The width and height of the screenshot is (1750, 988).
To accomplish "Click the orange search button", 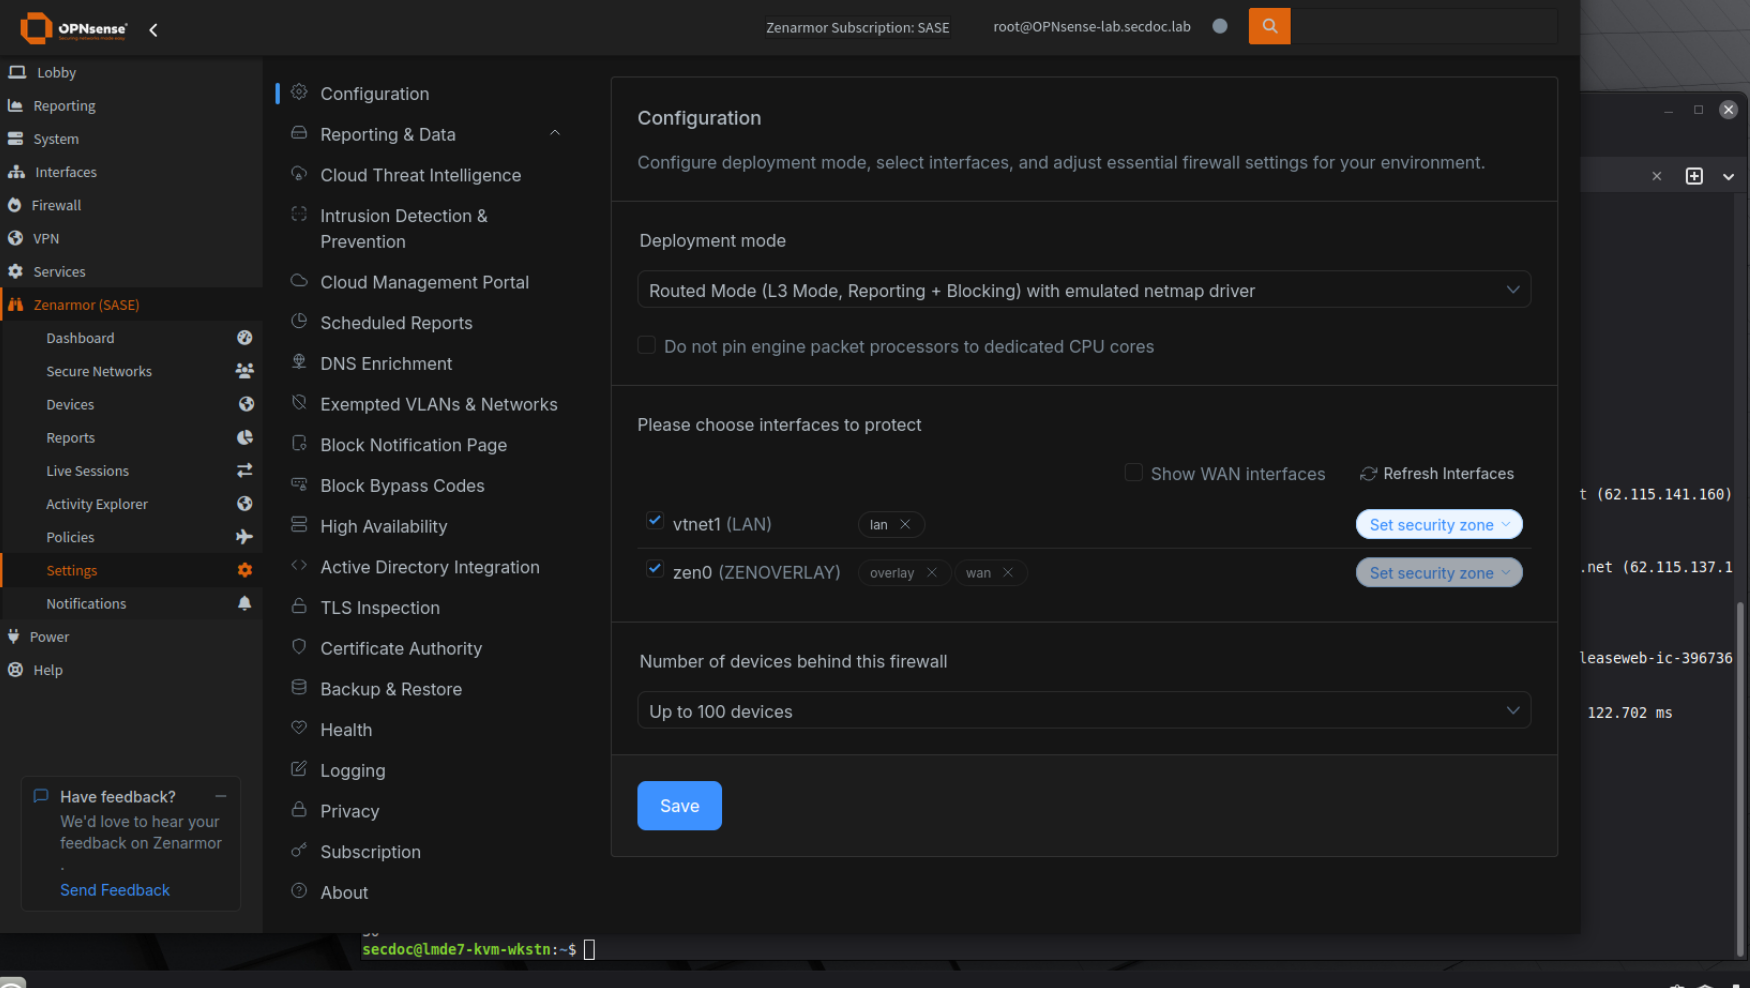I will 1269,26.
